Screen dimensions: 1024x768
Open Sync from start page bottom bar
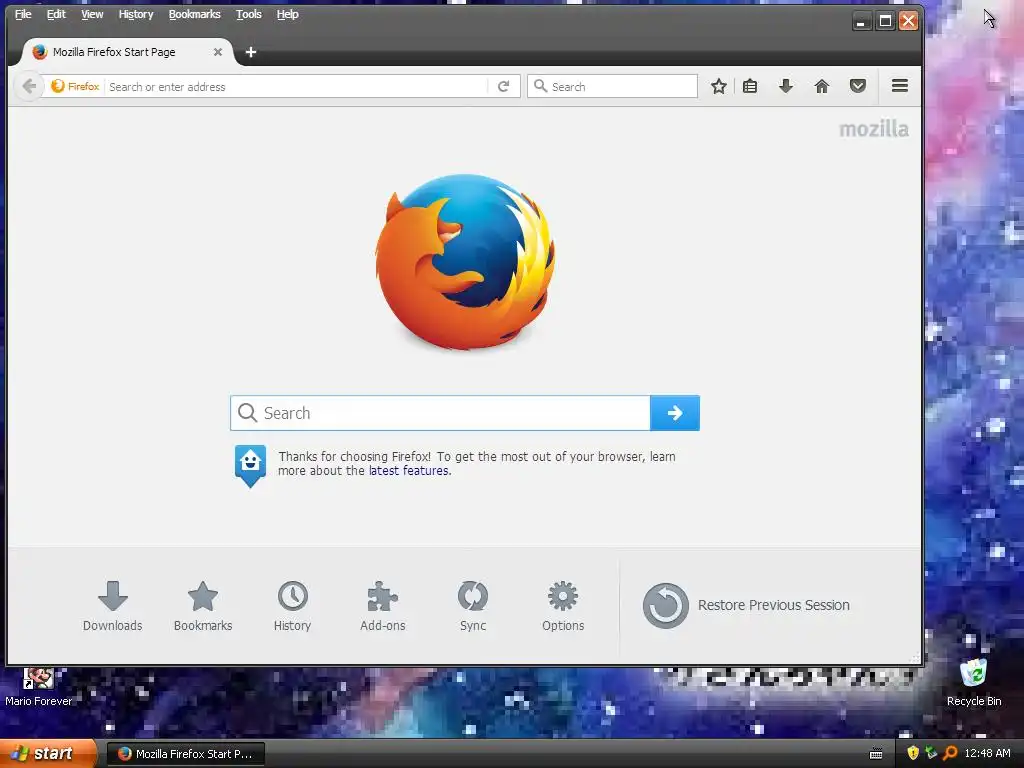(x=473, y=606)
